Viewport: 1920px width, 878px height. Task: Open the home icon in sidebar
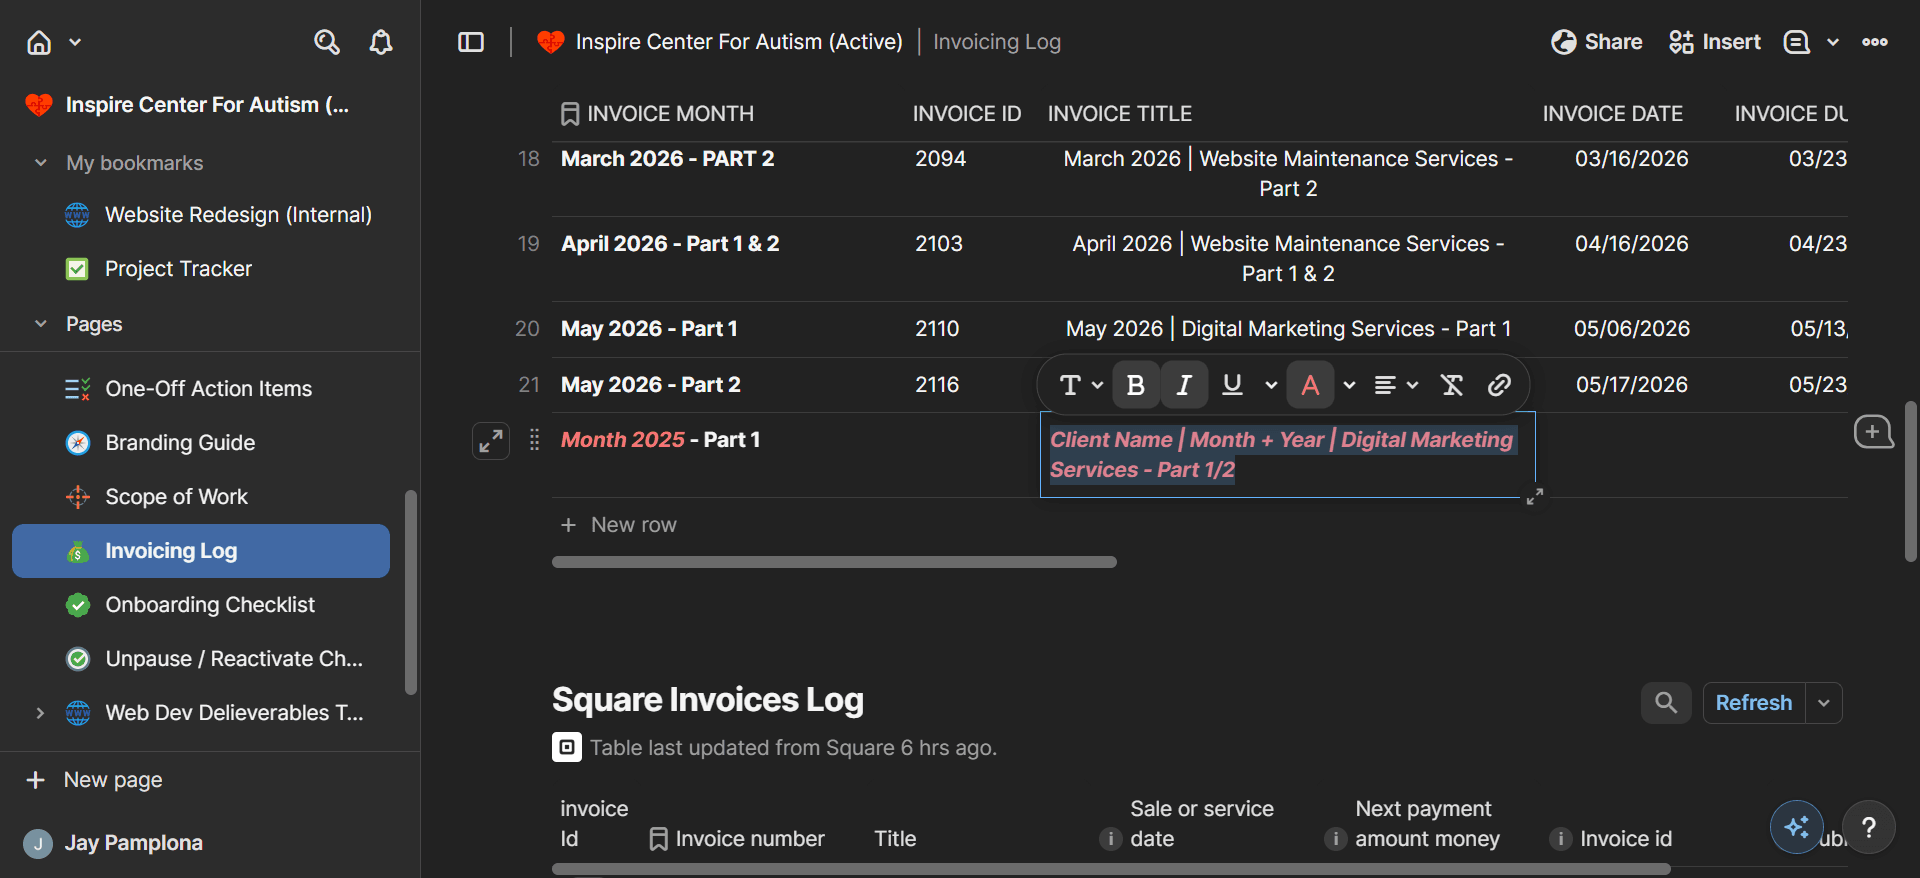[39, 42]
